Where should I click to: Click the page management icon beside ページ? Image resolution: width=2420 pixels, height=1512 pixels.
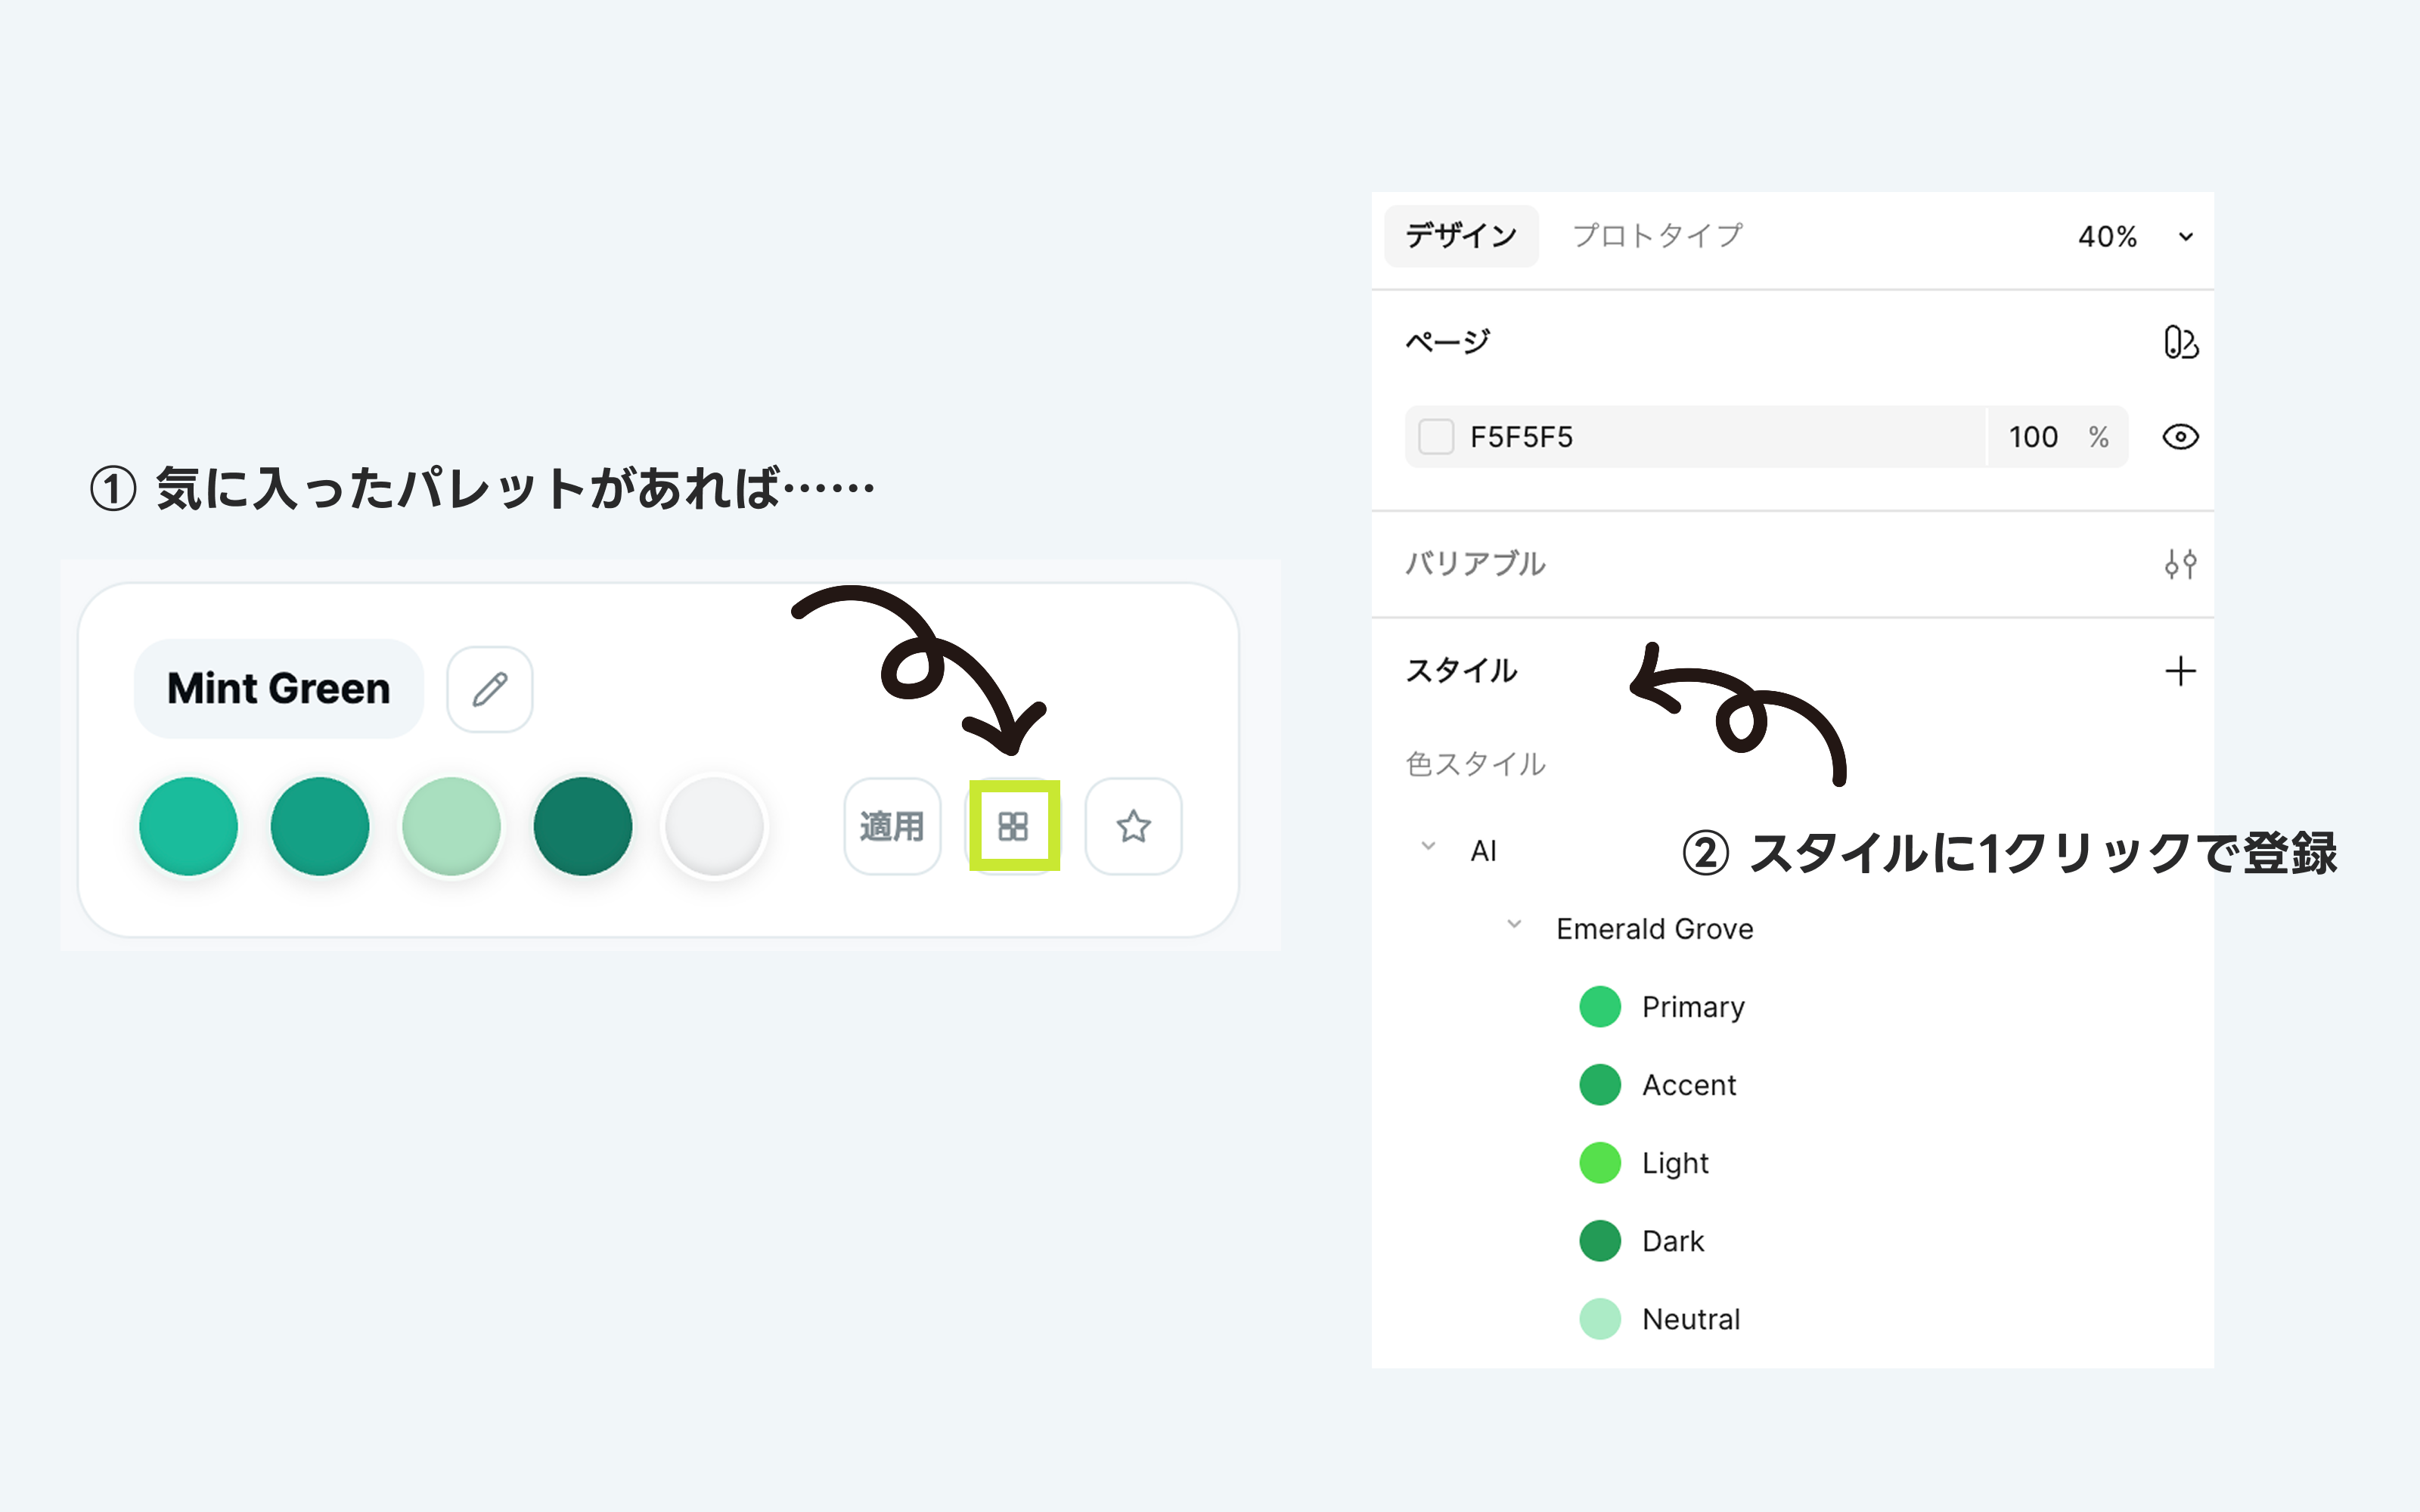pyautogui.click(x=2181, y=341)
